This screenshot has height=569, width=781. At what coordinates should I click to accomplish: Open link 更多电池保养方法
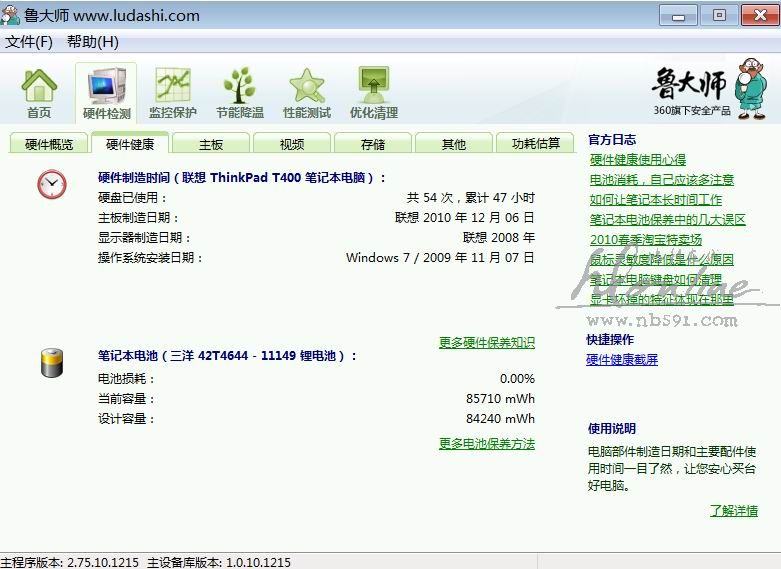click(487, 443)
